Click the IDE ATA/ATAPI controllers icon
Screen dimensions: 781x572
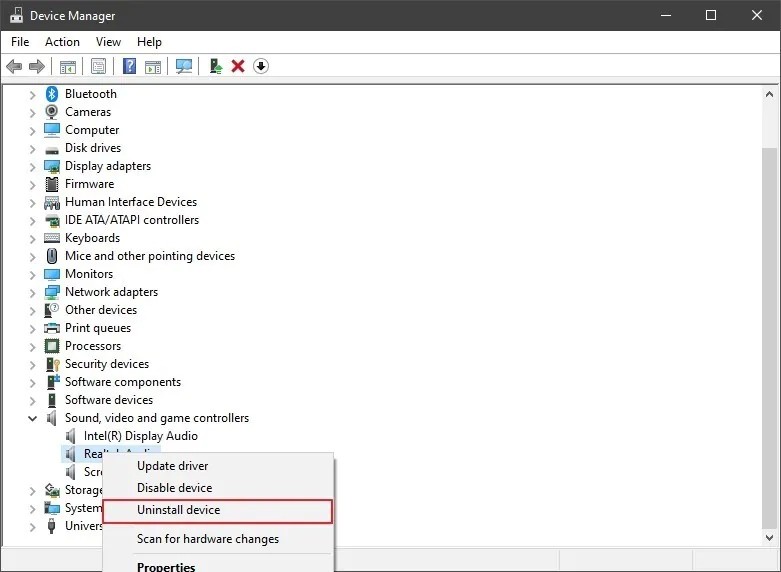52,220
